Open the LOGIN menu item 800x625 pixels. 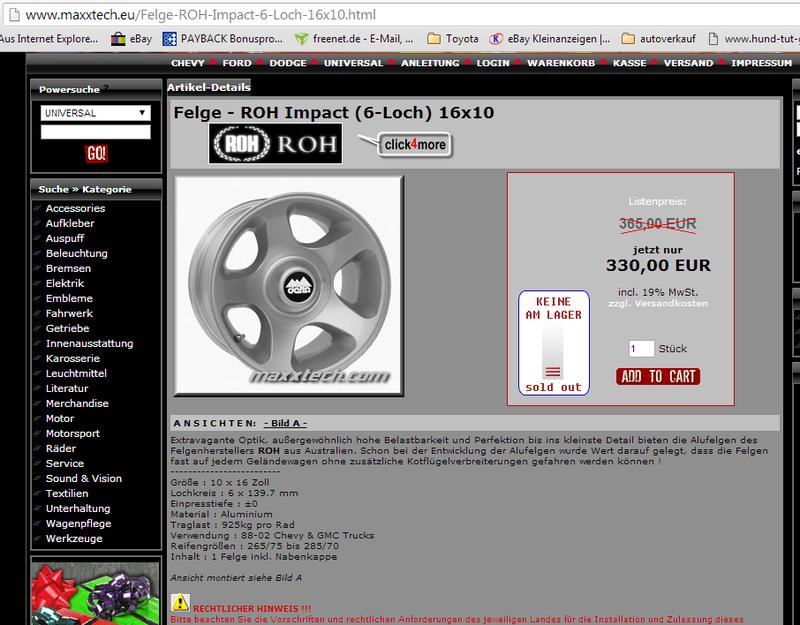pyautogui.click(x=493, y=63)
